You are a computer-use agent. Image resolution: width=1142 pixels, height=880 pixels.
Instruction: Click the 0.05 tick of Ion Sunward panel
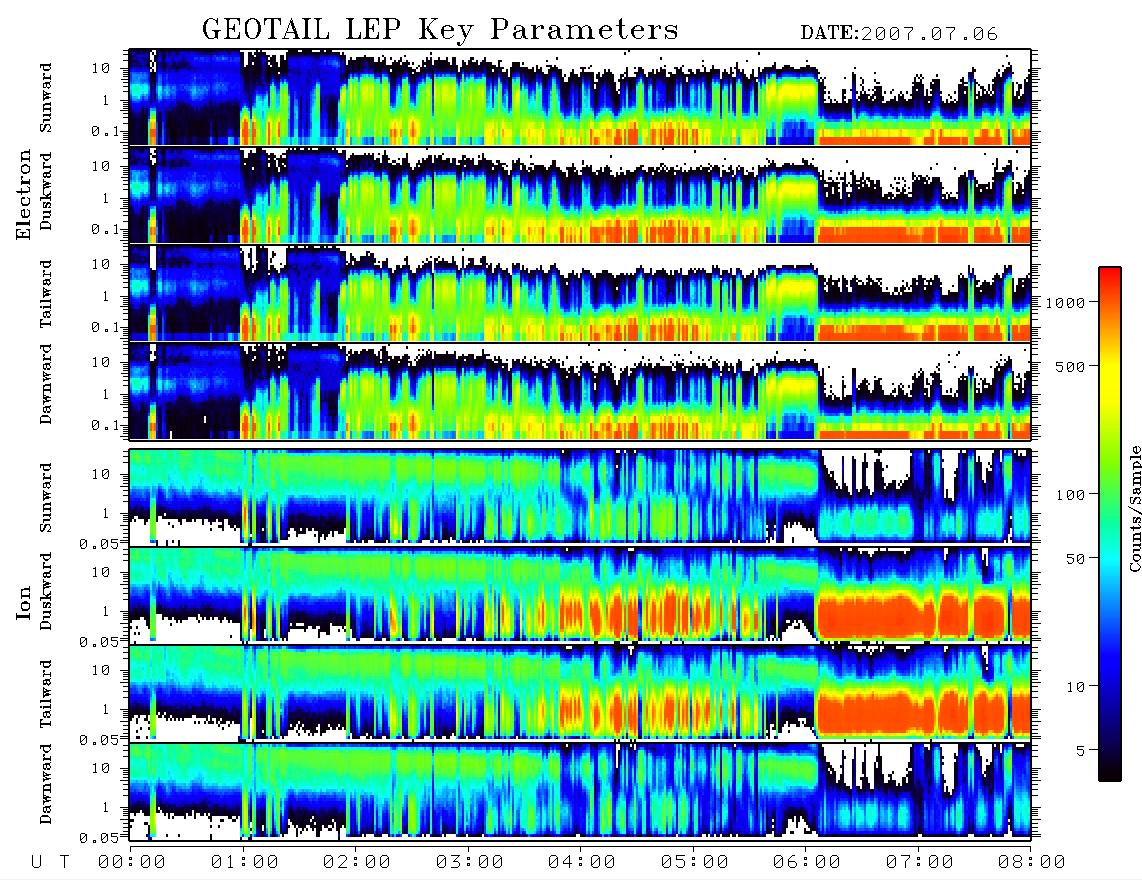click(x=99, y=544)
